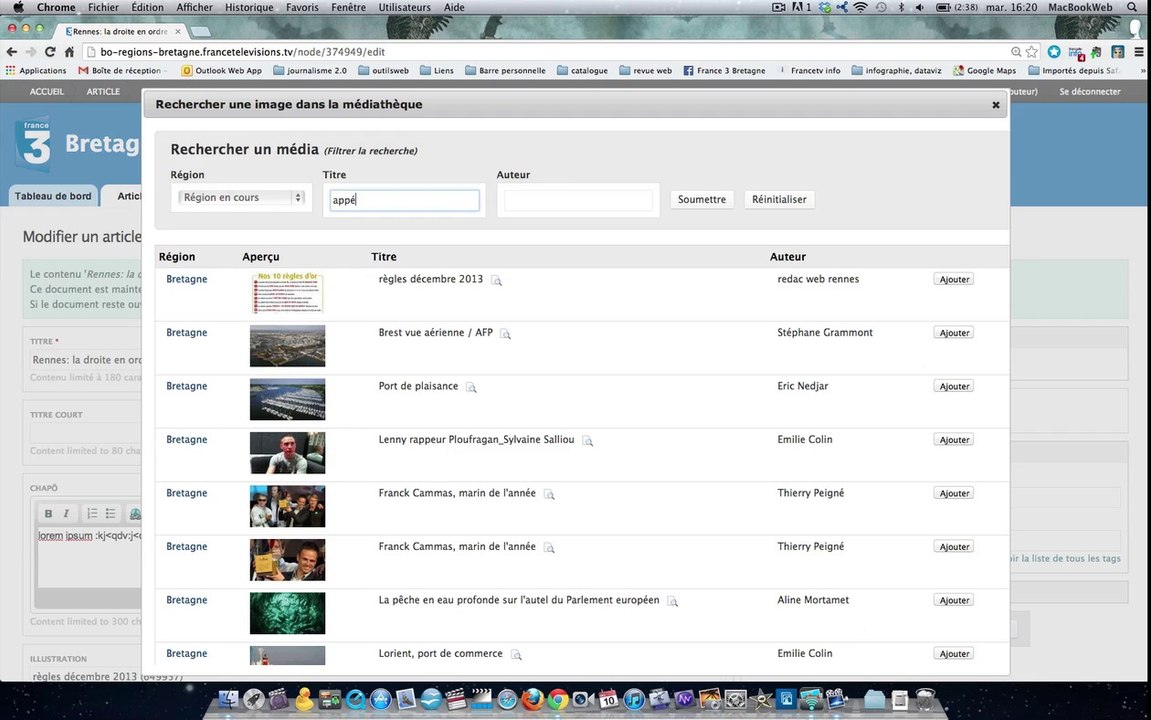
Task: Open iTunes from the Dock
Action: click(633, 699)
